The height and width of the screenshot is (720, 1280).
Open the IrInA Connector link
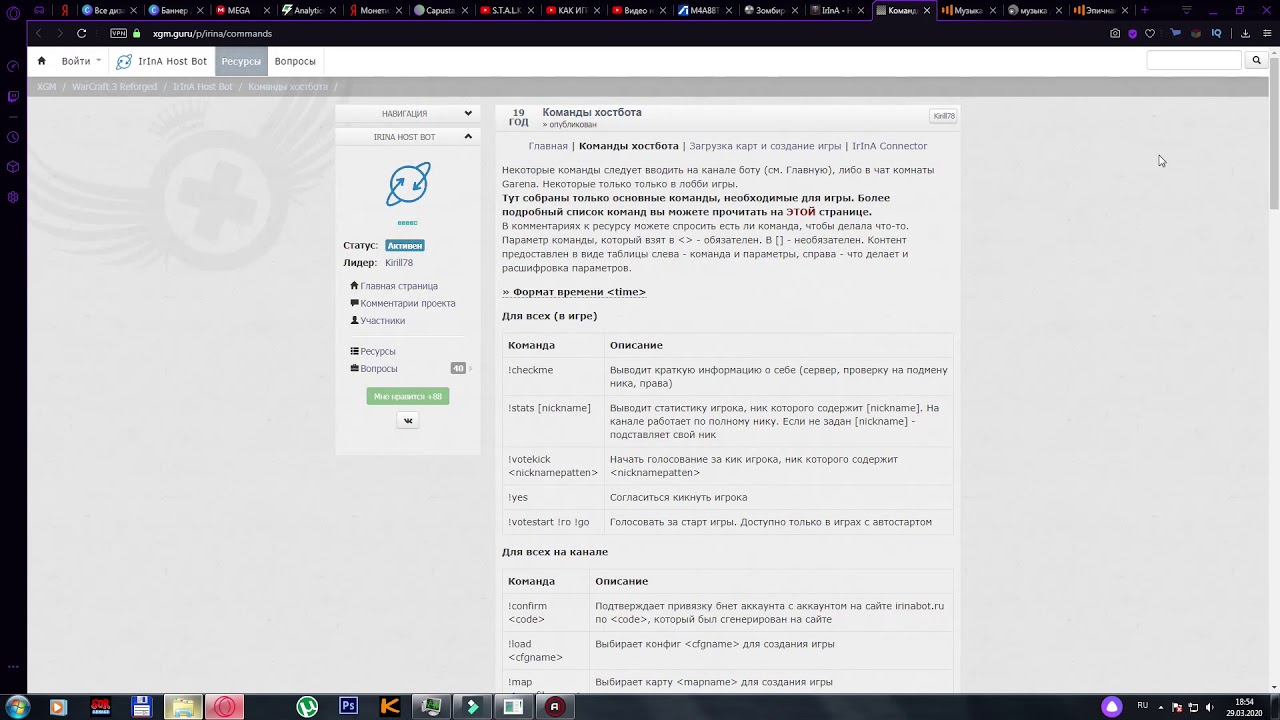890,146
